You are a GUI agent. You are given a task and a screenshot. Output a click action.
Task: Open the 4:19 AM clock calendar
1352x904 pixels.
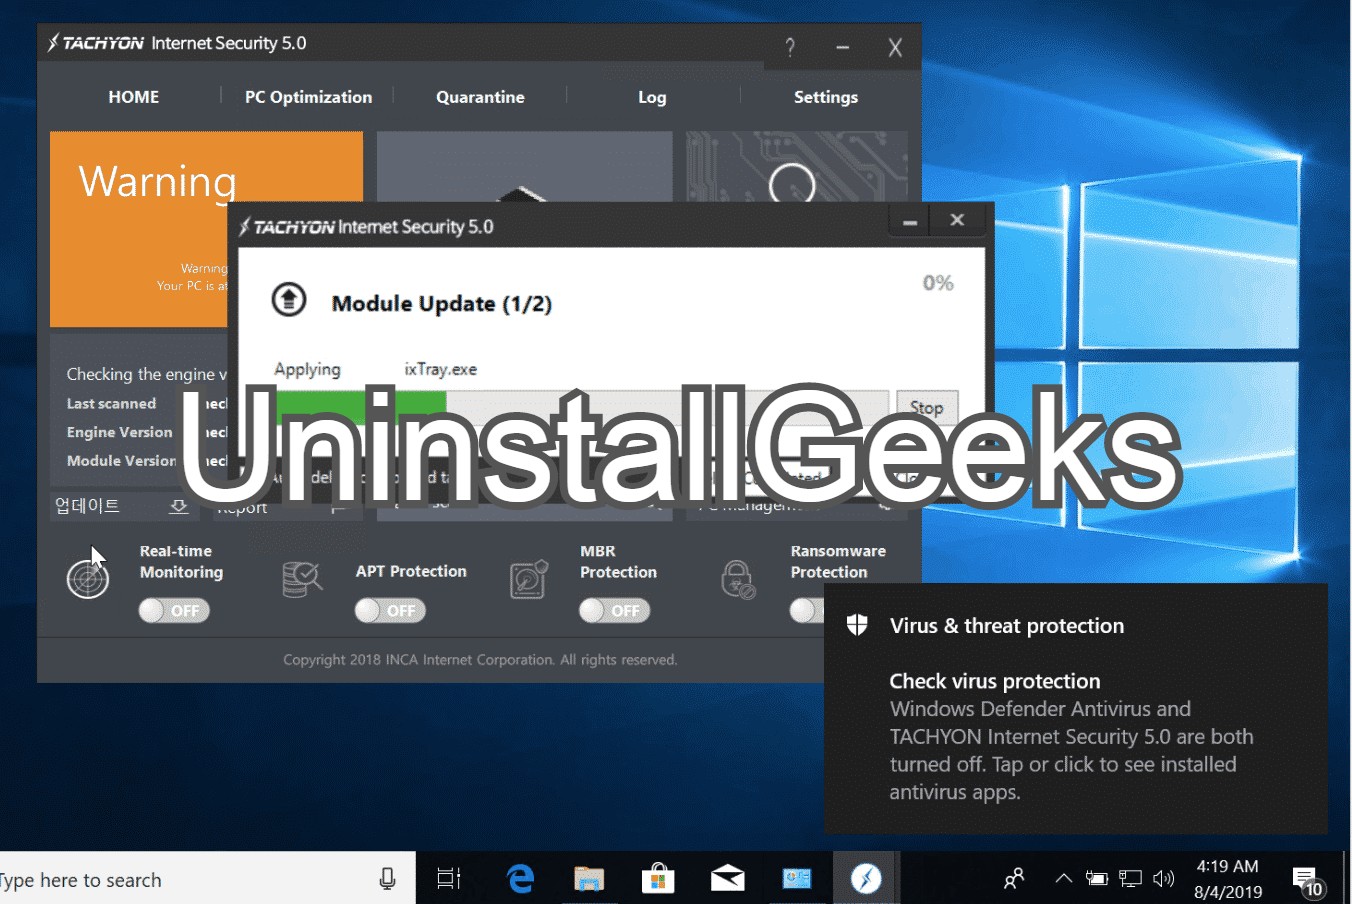[x=1228, y=879]
